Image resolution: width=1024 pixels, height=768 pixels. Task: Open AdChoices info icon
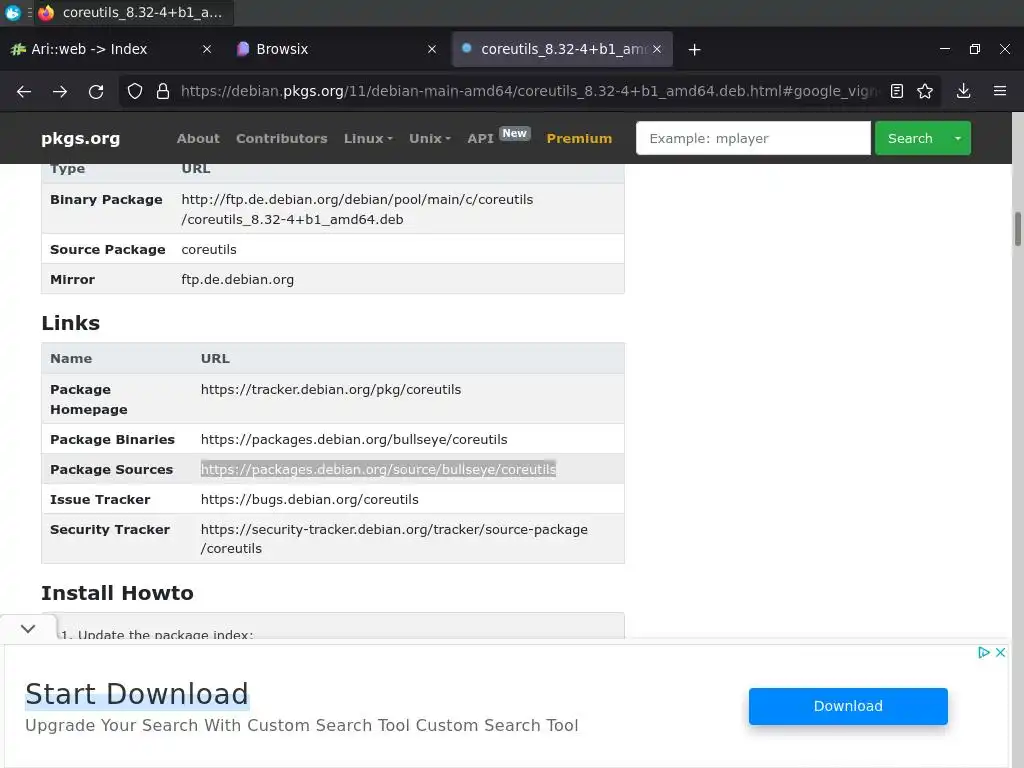click(984, 652)
